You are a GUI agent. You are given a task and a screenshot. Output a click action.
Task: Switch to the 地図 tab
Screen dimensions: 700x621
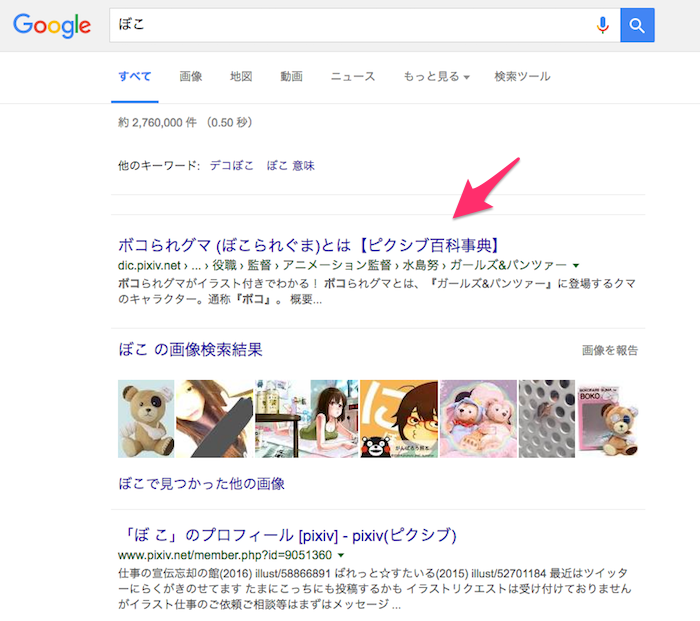(241, 76)
